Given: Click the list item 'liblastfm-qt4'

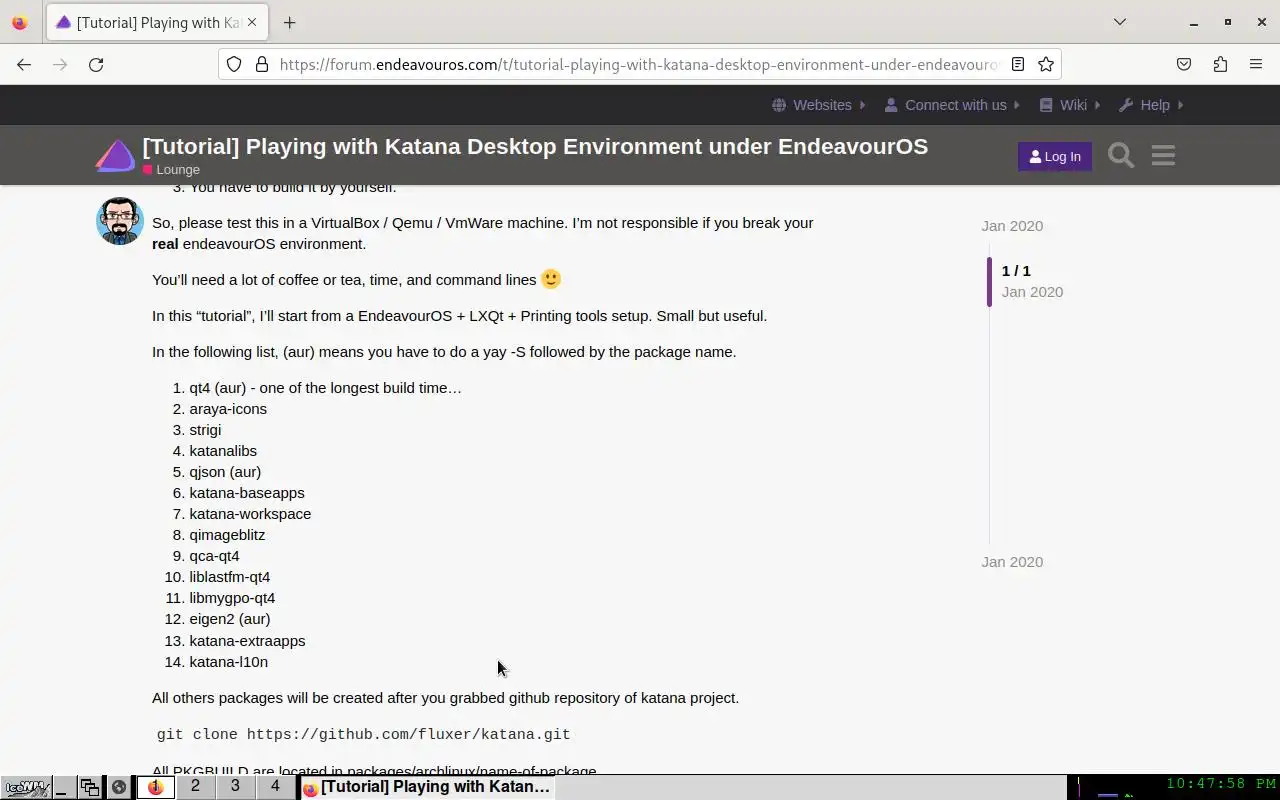Looking at the screenshot, I should (x=229, y=577).
